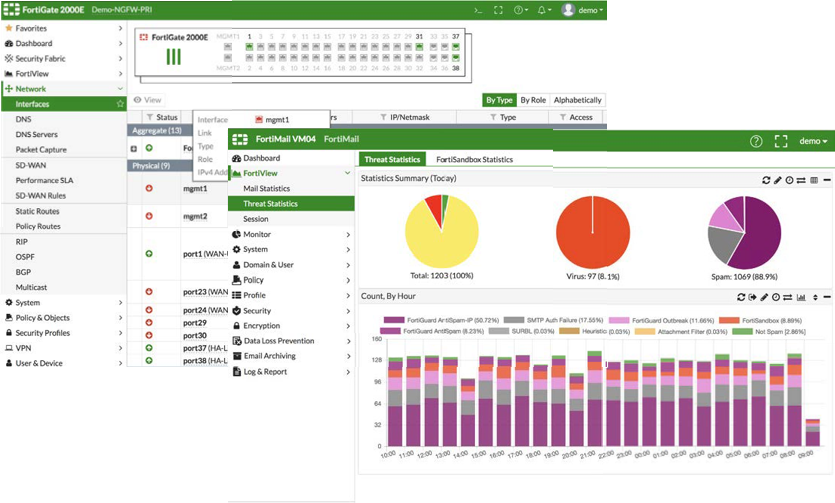
Task: Filter by Status column header
Action: (x=162, y=117)
